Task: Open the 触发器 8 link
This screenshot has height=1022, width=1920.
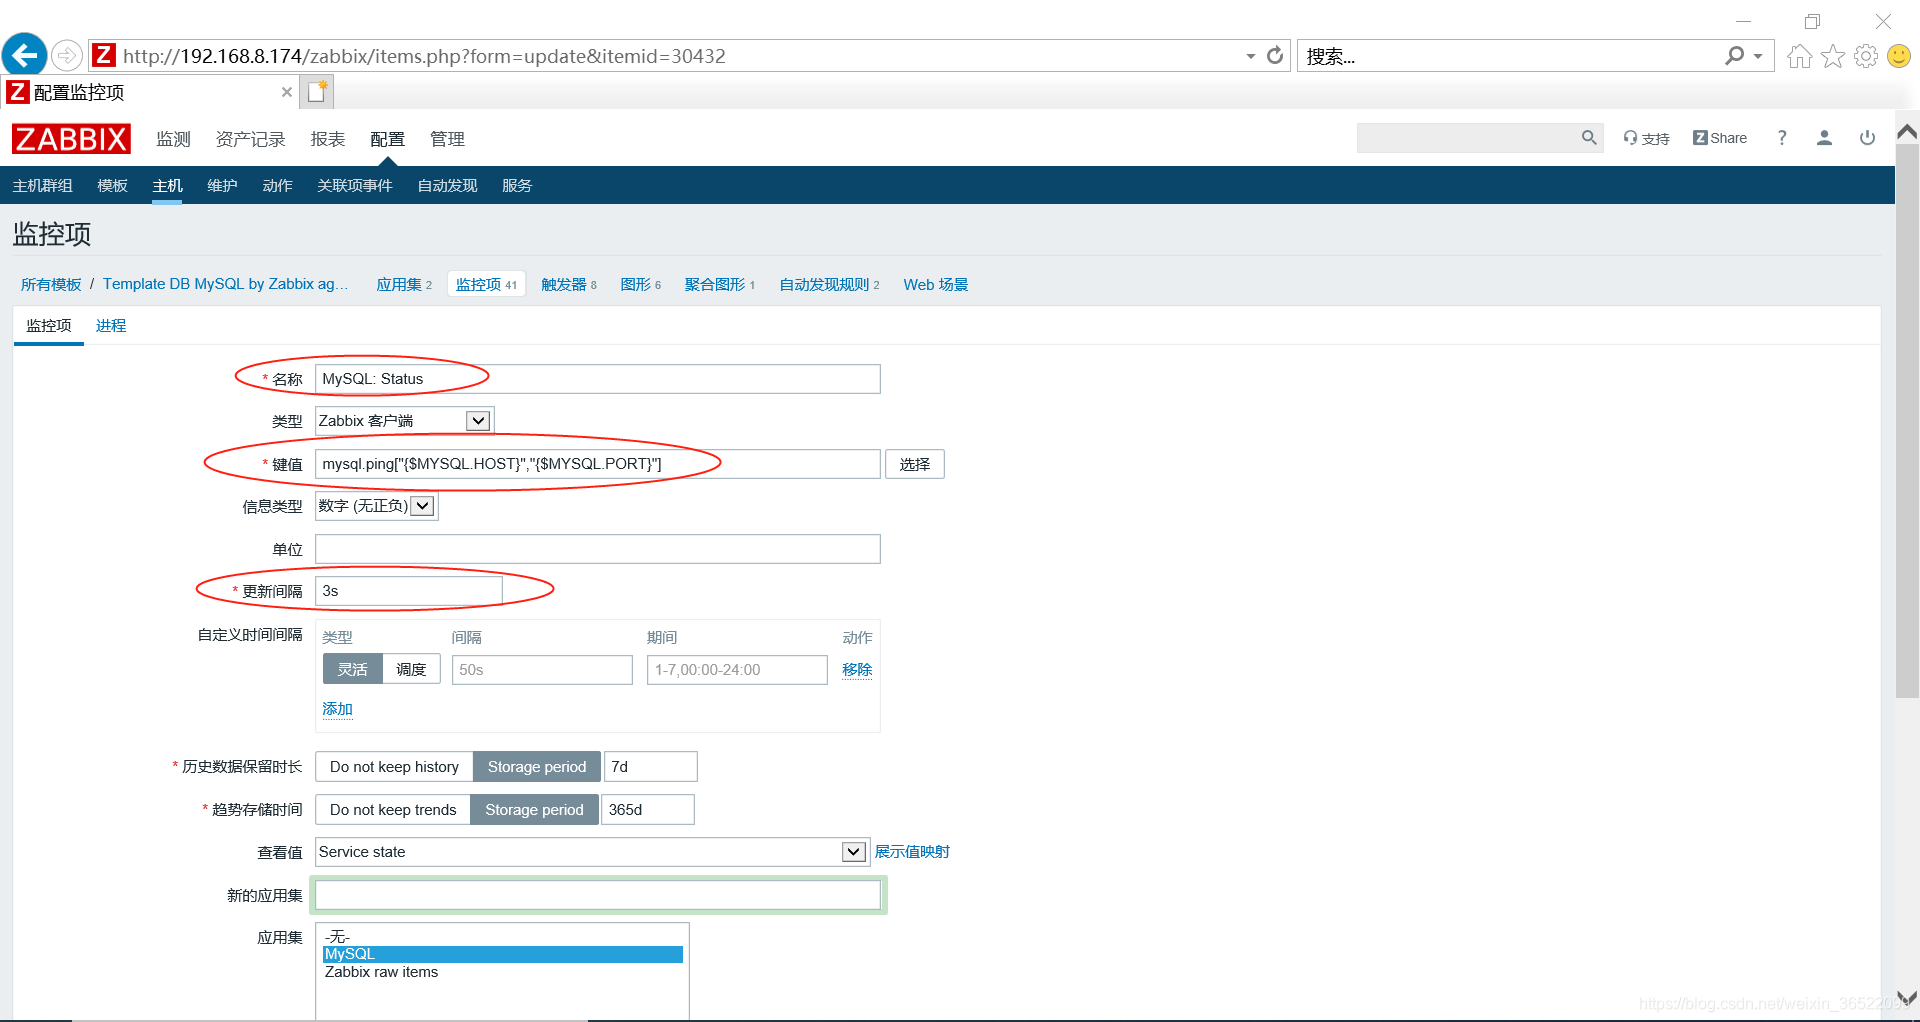Action: (x=568, y=285)
